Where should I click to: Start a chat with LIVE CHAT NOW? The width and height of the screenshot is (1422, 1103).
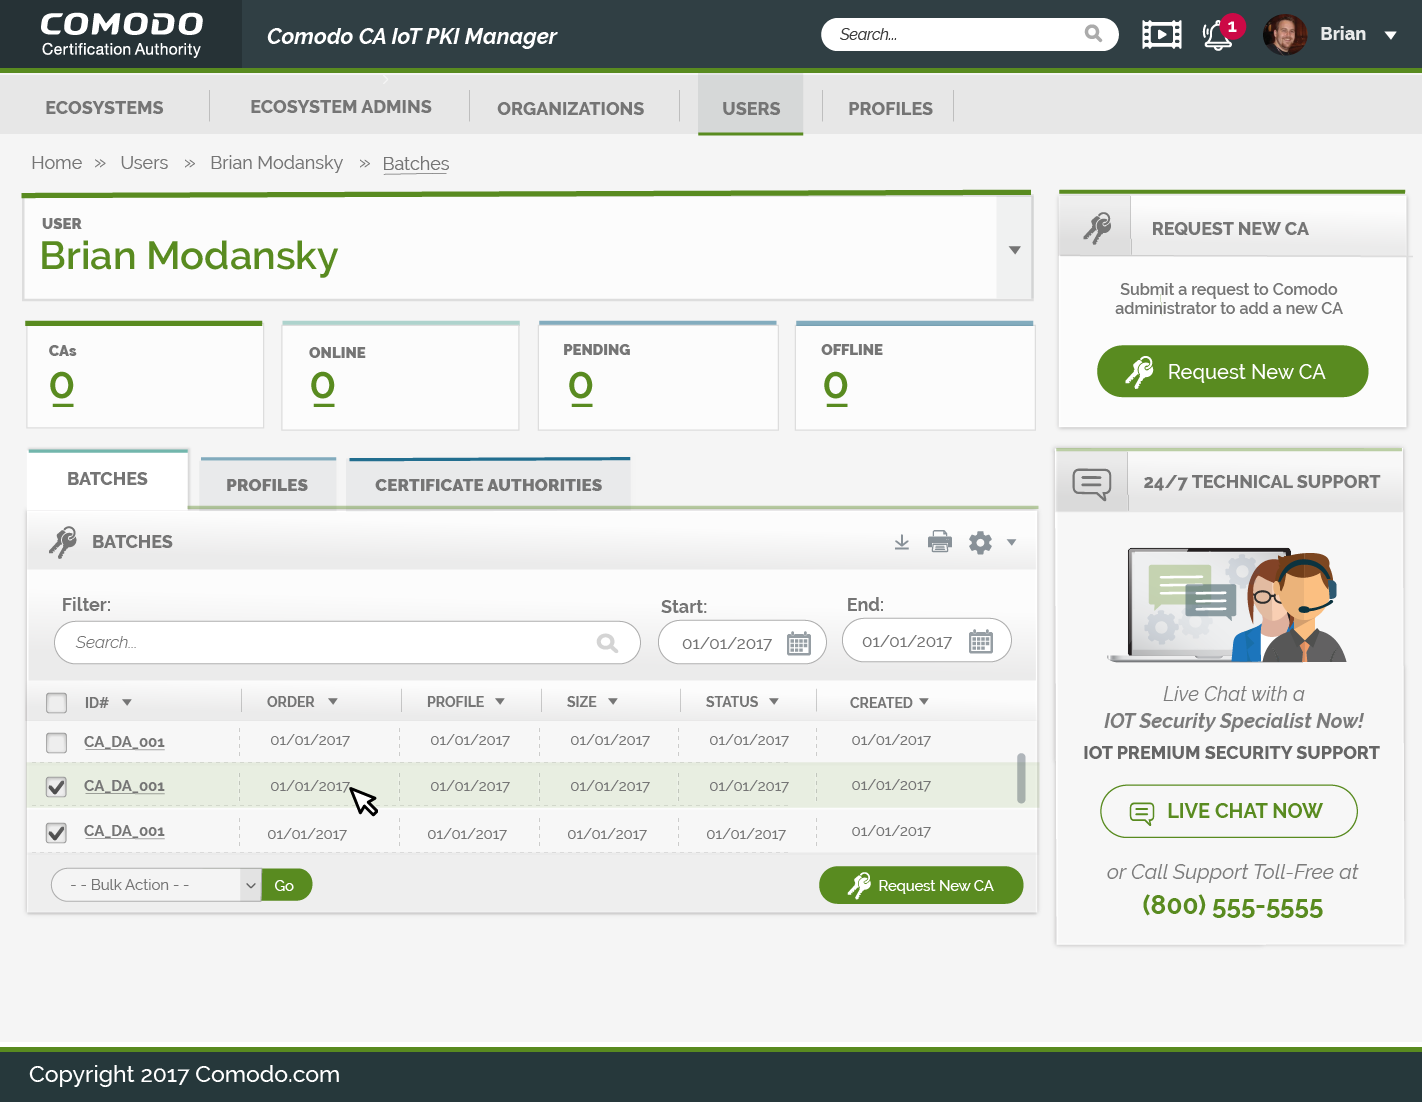(x=1229, y=811)
